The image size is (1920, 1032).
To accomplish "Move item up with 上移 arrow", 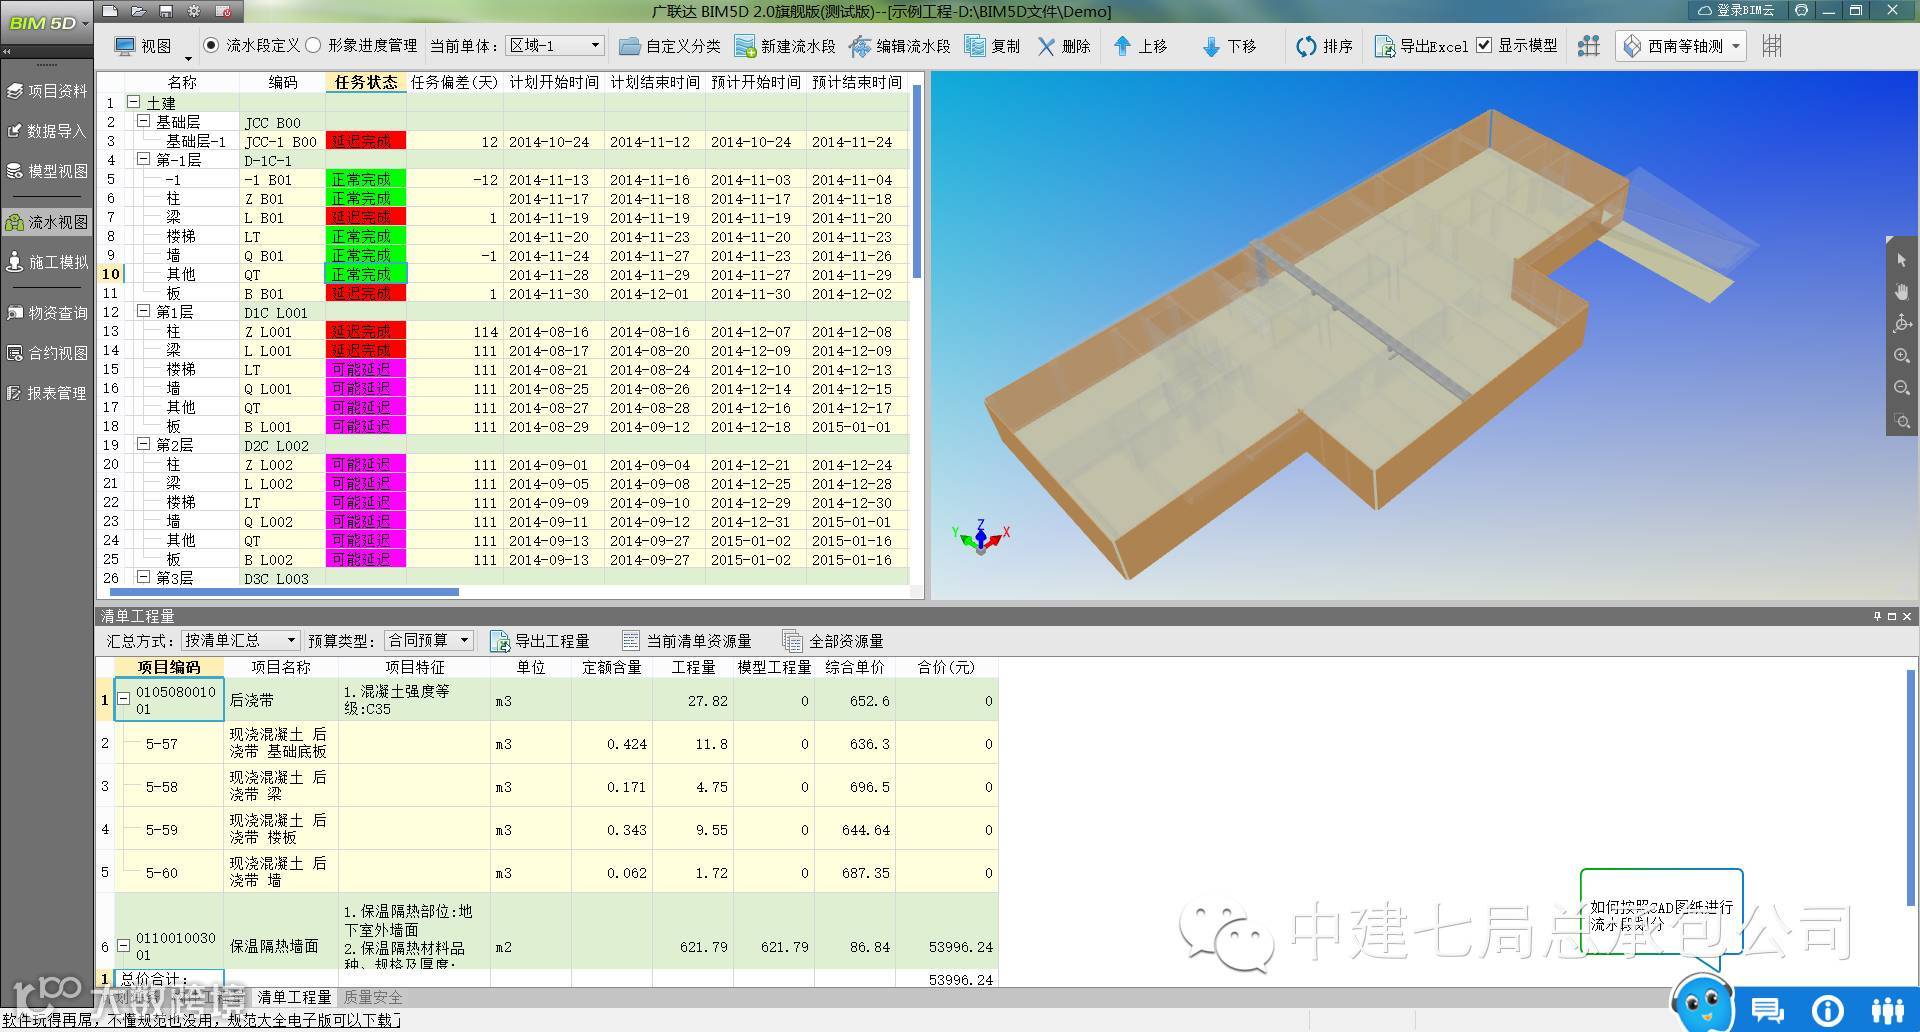I will [1140, 46].
